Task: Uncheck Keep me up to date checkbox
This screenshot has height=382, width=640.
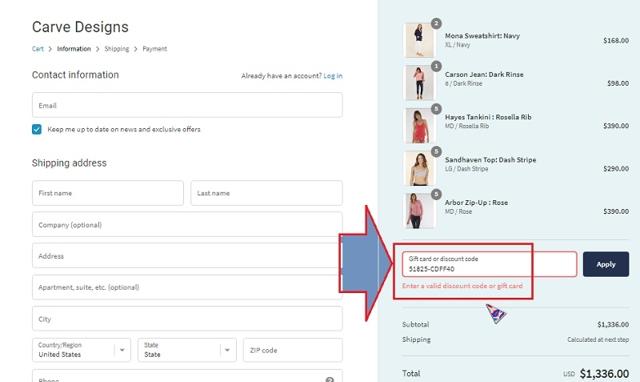Action: tap(37, 129)
